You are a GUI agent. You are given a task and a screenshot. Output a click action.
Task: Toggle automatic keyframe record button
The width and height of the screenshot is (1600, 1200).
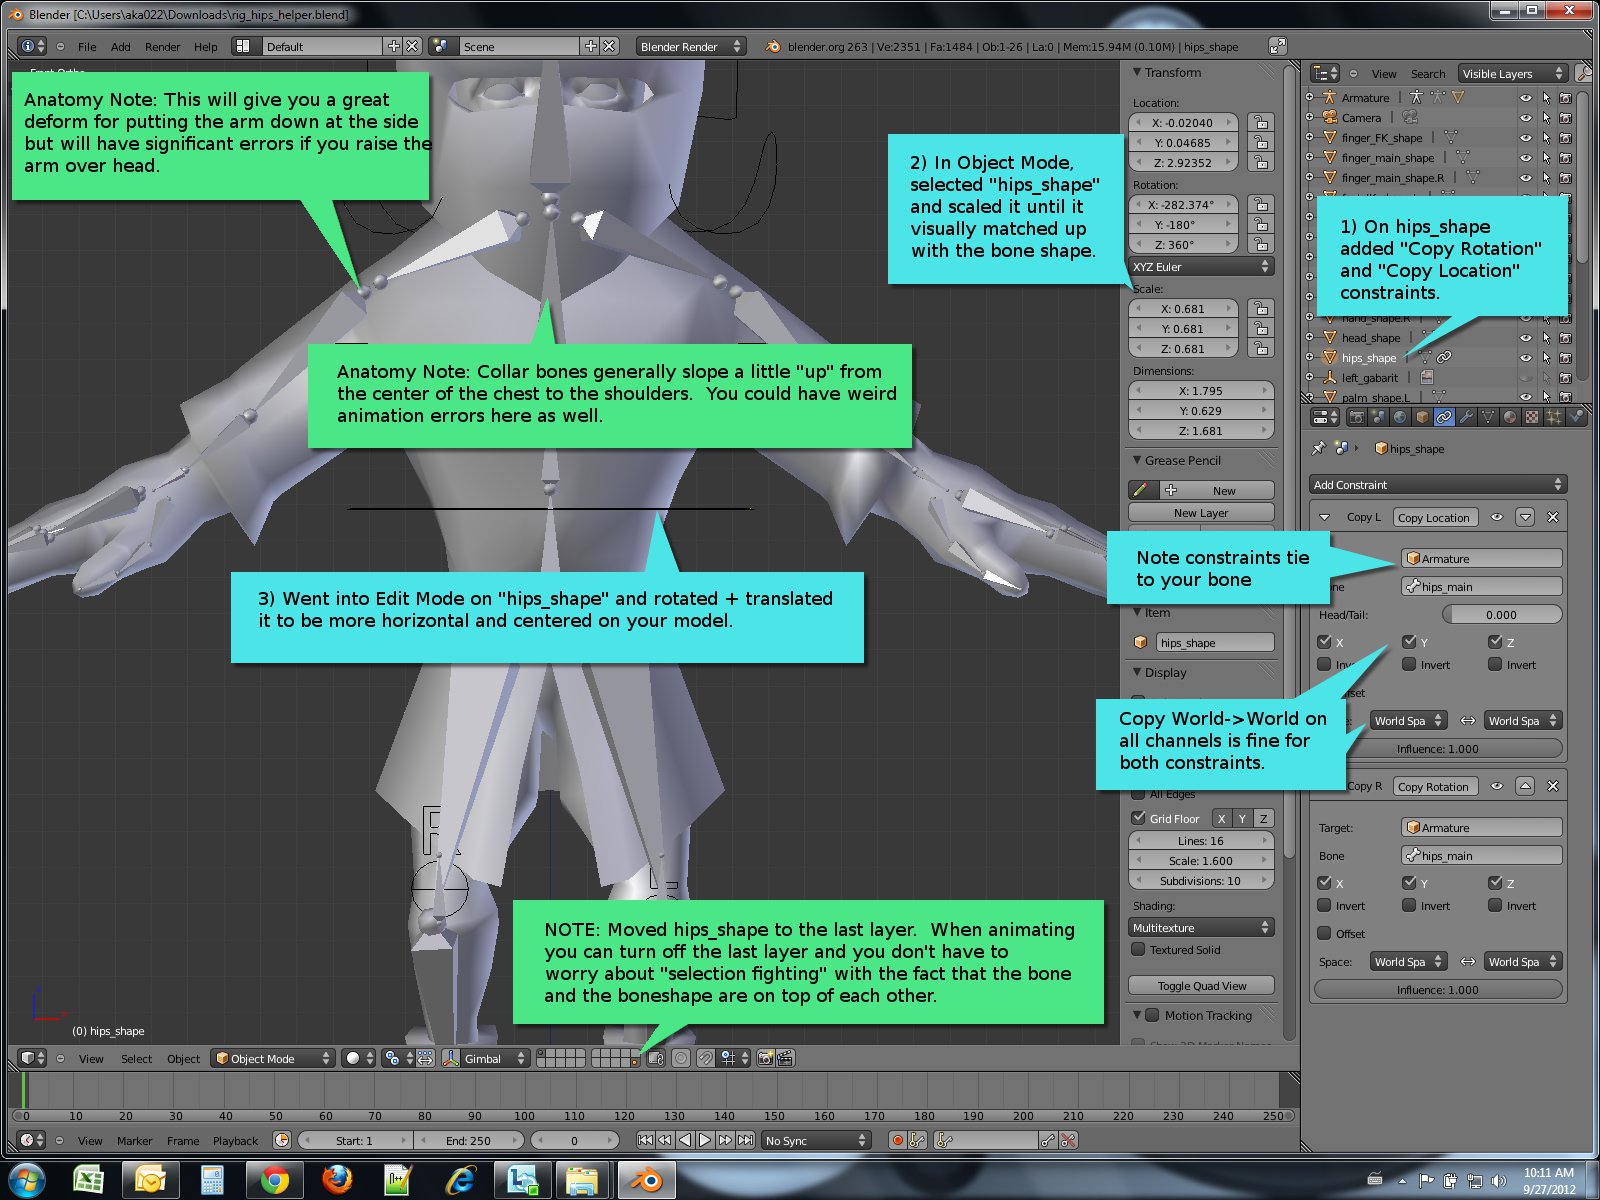click(x=898, y=1140)
